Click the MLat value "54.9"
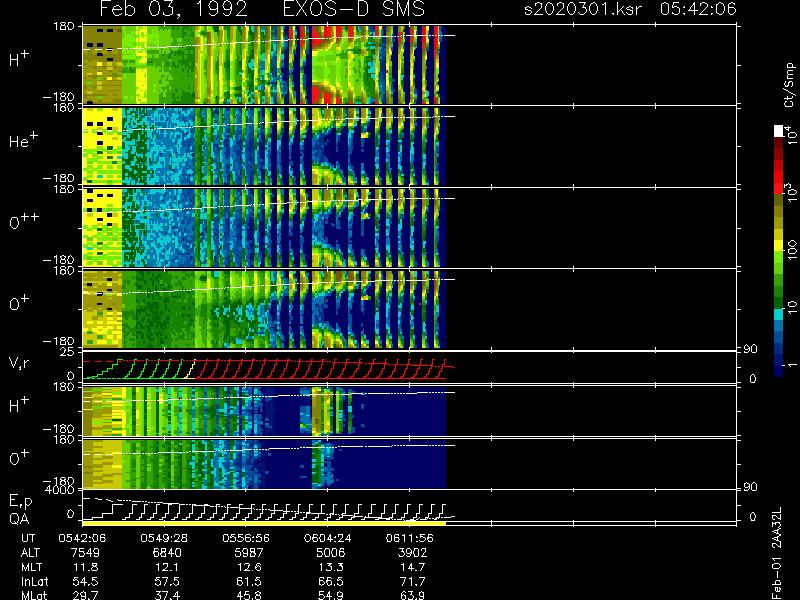 [331, 595]
